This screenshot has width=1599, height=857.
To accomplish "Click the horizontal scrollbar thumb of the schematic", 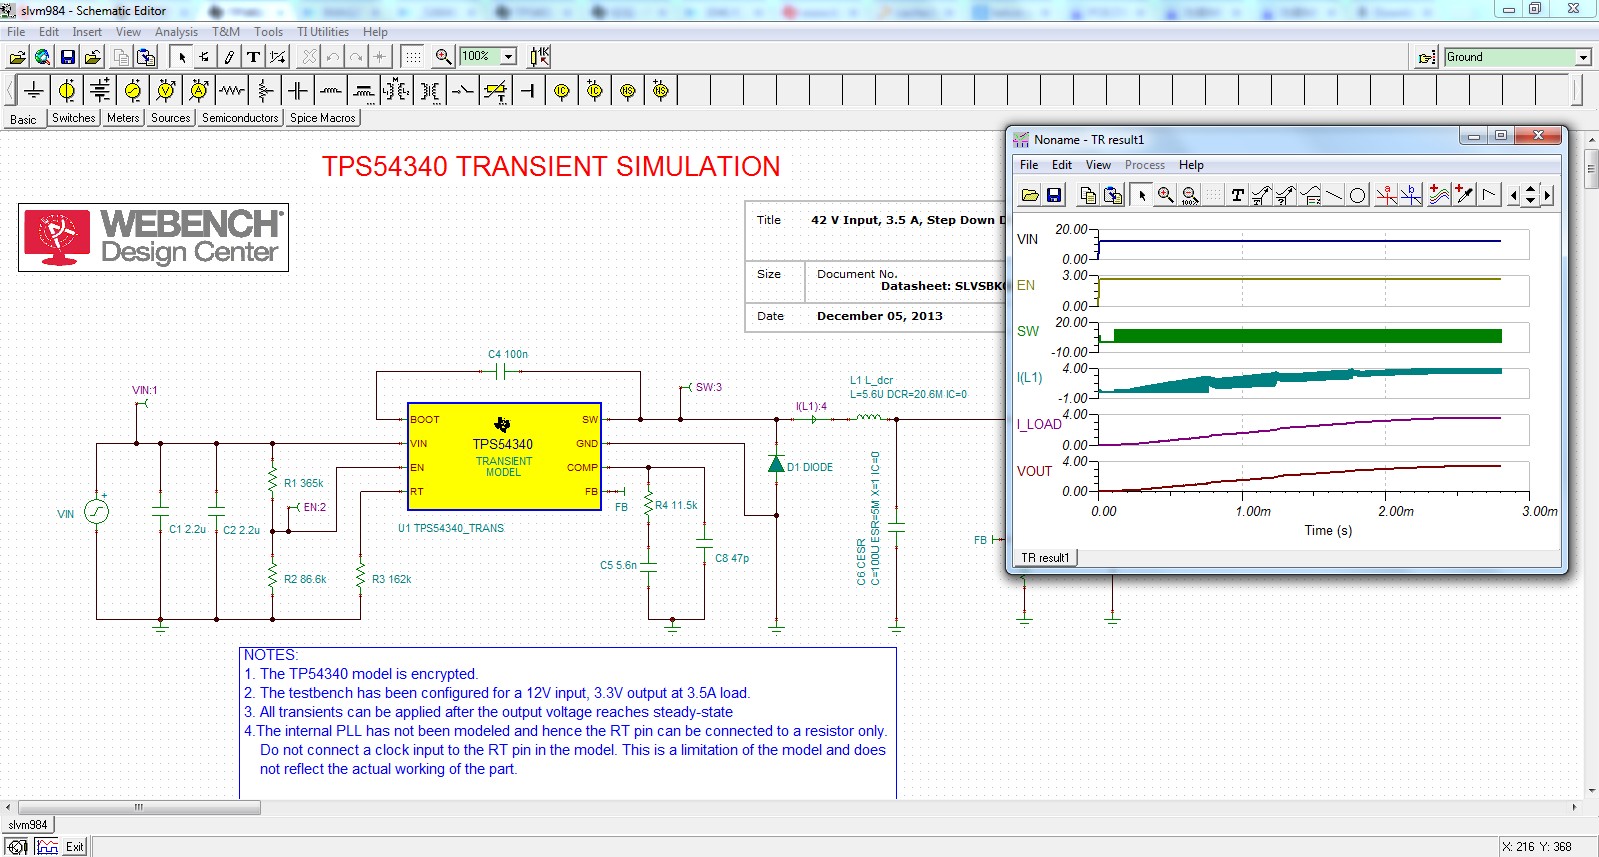I will 139,807.
